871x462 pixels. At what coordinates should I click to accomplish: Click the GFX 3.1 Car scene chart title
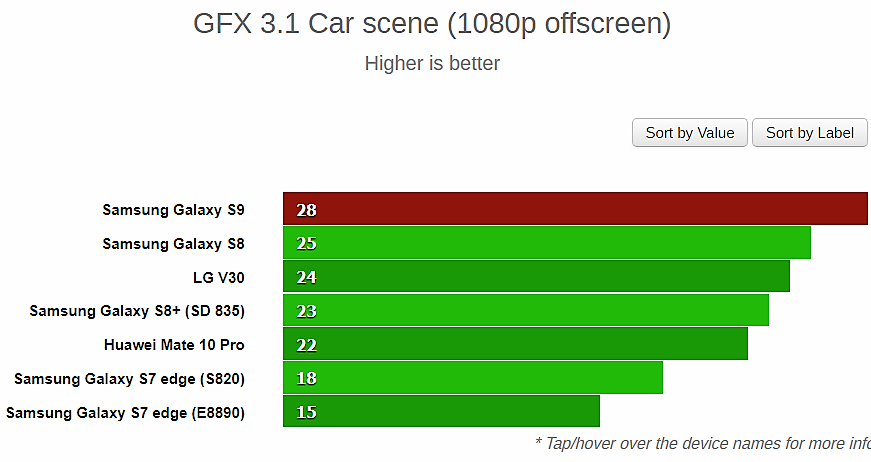pos(432,24)
